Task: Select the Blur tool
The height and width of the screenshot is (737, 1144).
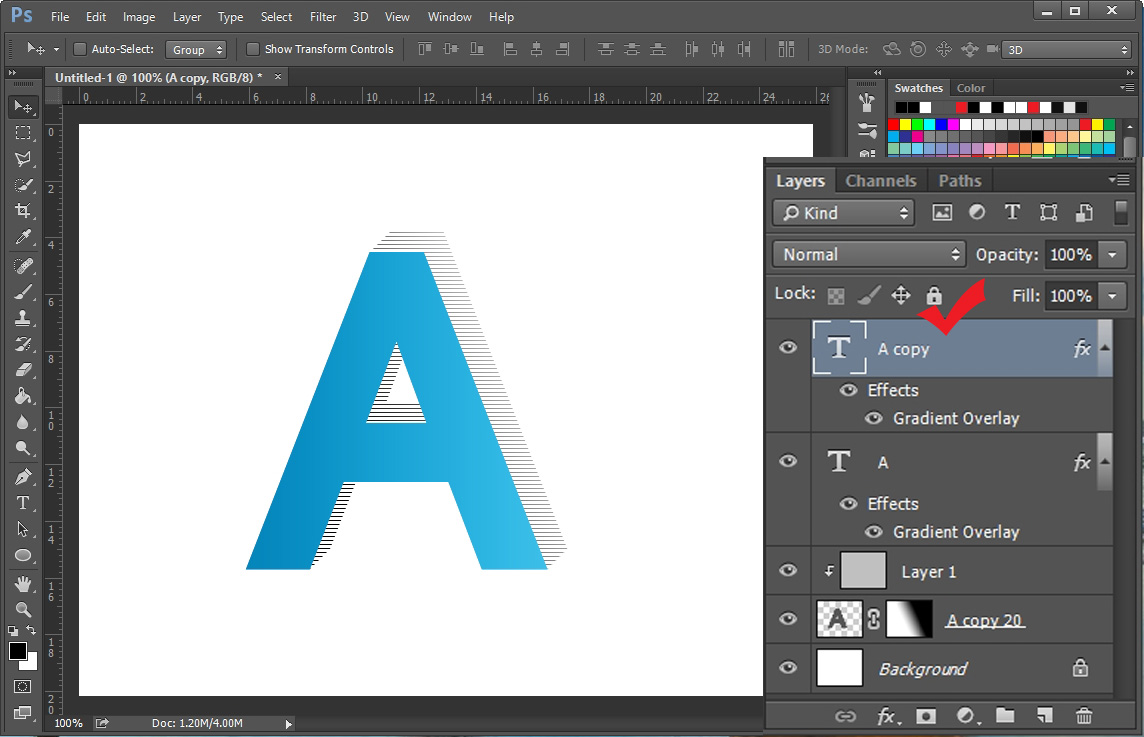Action: tap(23, 422)
